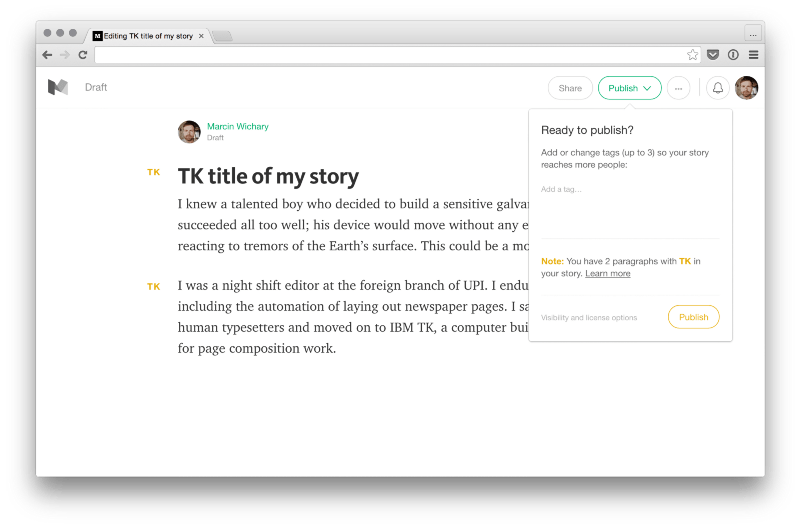Click the Pocket extension icon
Image resolution: width=800 pixels, height=527 pixels.
click(713, 55)
